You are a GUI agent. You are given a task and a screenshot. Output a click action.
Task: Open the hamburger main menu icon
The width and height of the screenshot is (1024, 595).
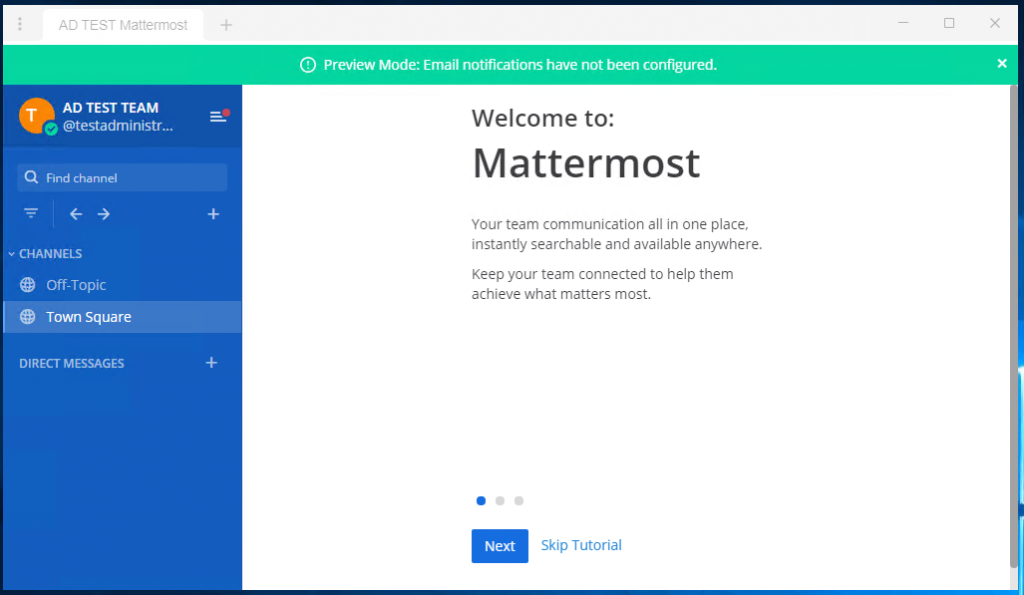[x=218, y=116]
